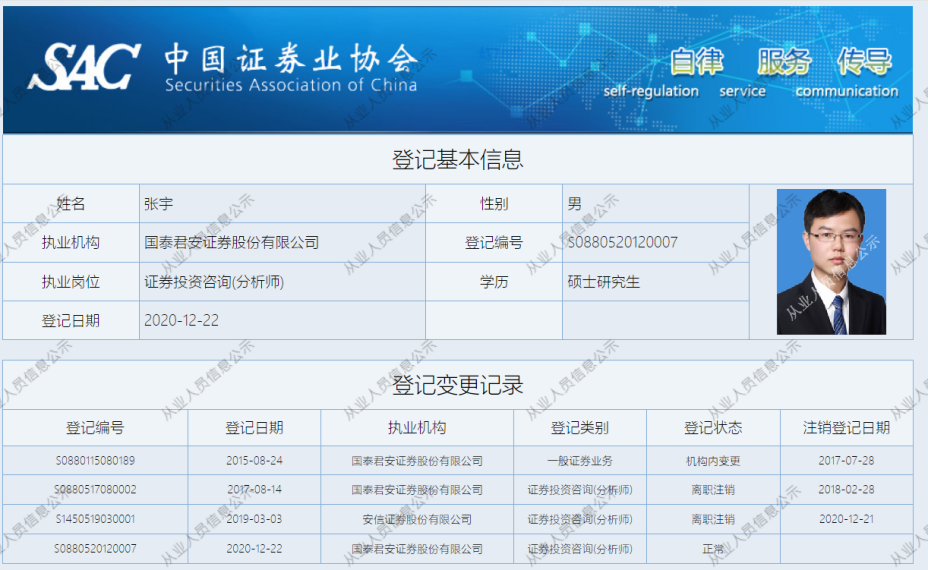The width and height of the screenshot is (928, 570).
Task: Click the 登记基本信息 section heading
Action: click(x=457, y=159)
